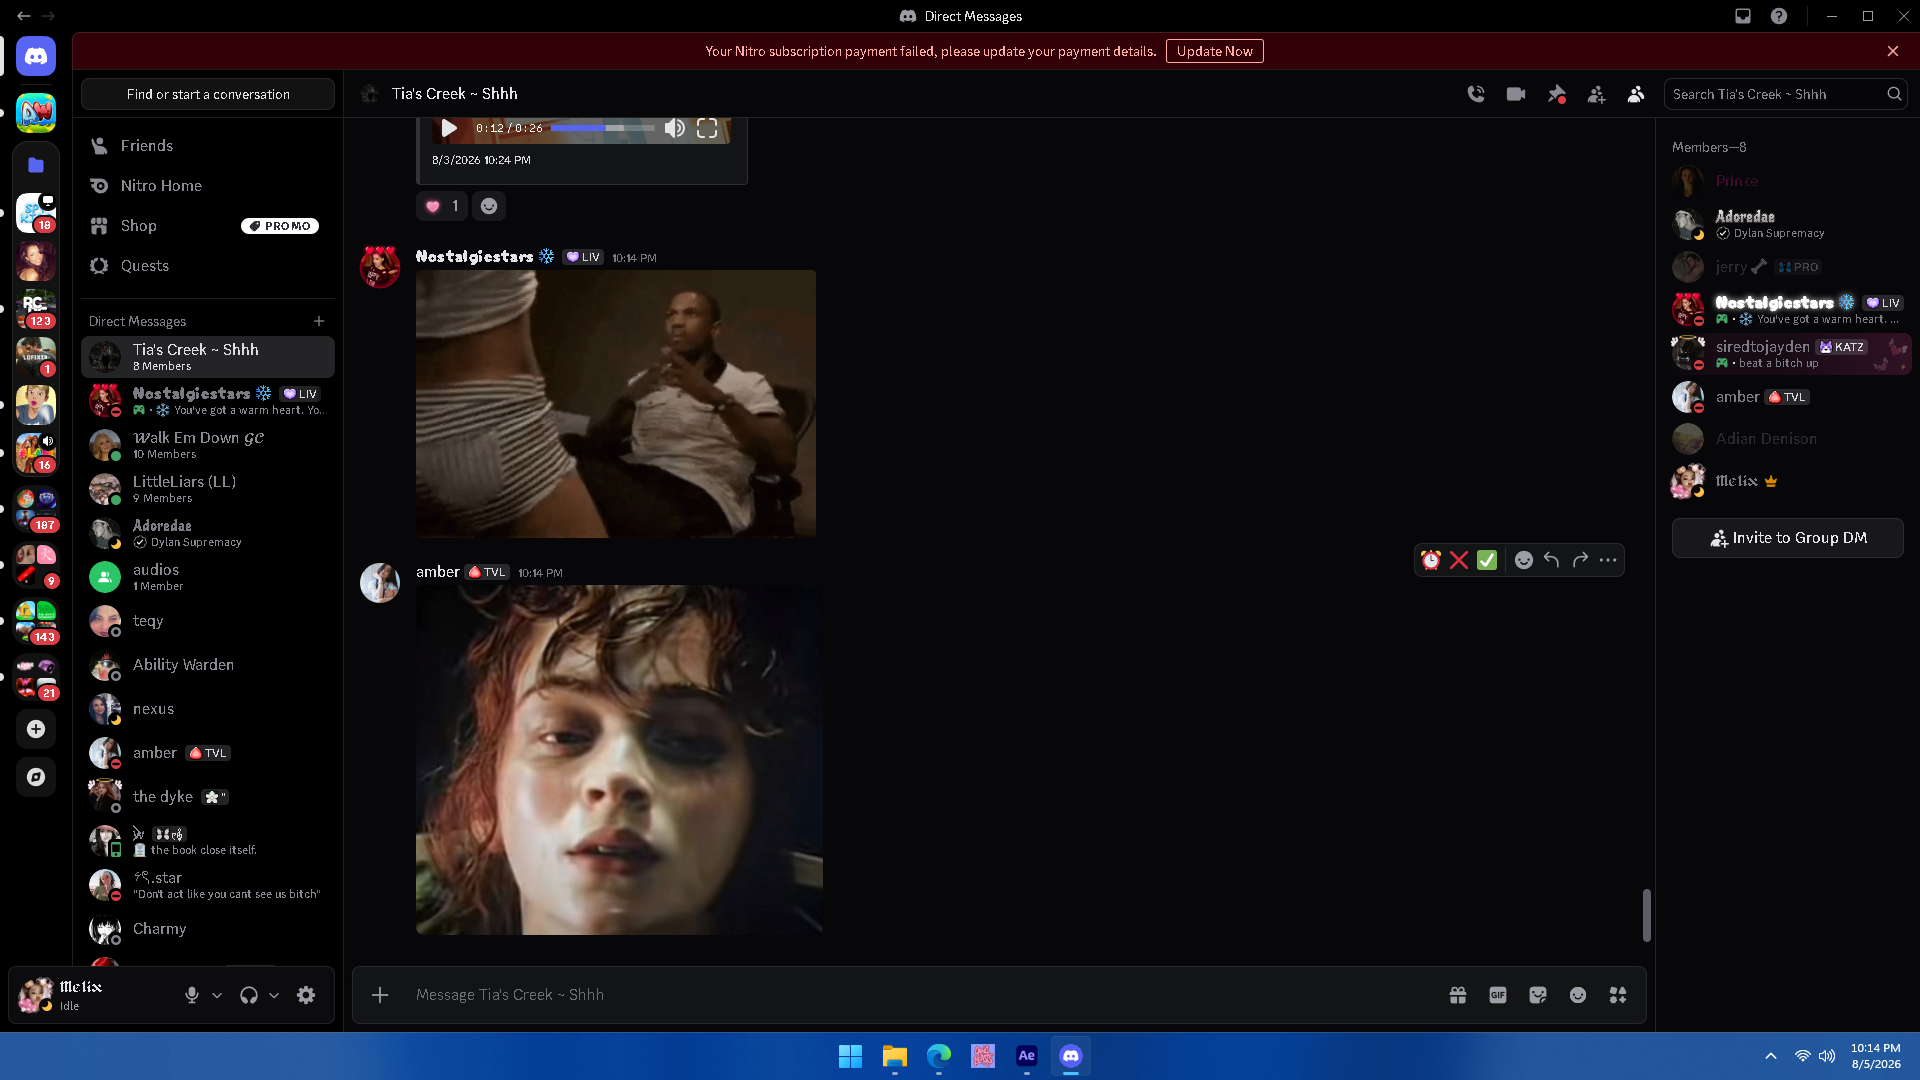
Task: Open the Windows Start menu
Action: tap(850, 1056)
